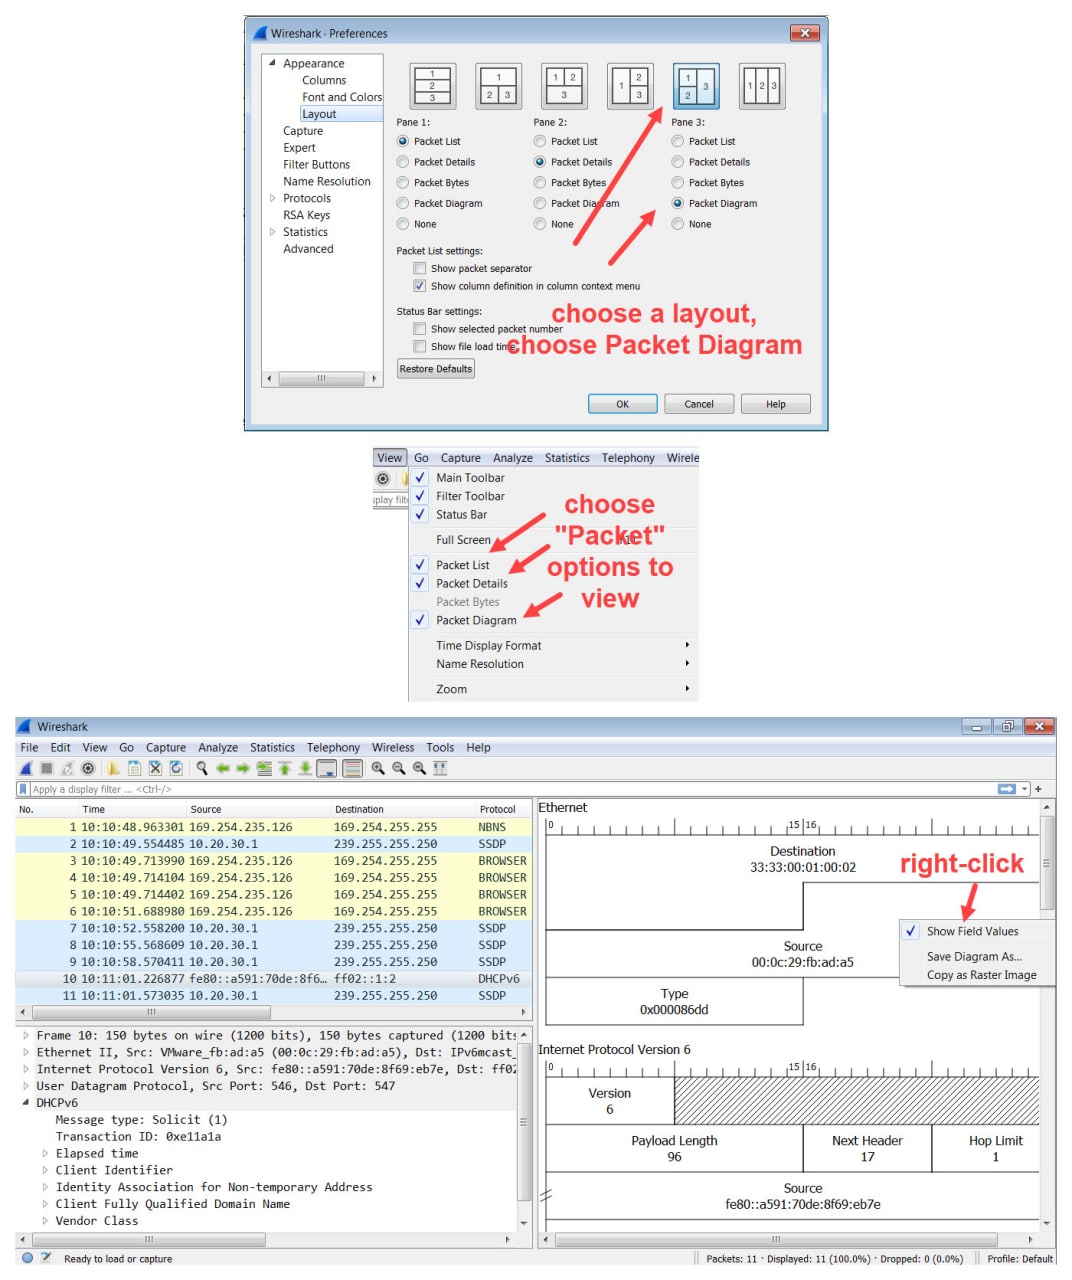Screen dimensions: 1072x1280
Task: Open capture options gear icon in main toolbar
Action: pyautogui.click(x=88, y=768)
